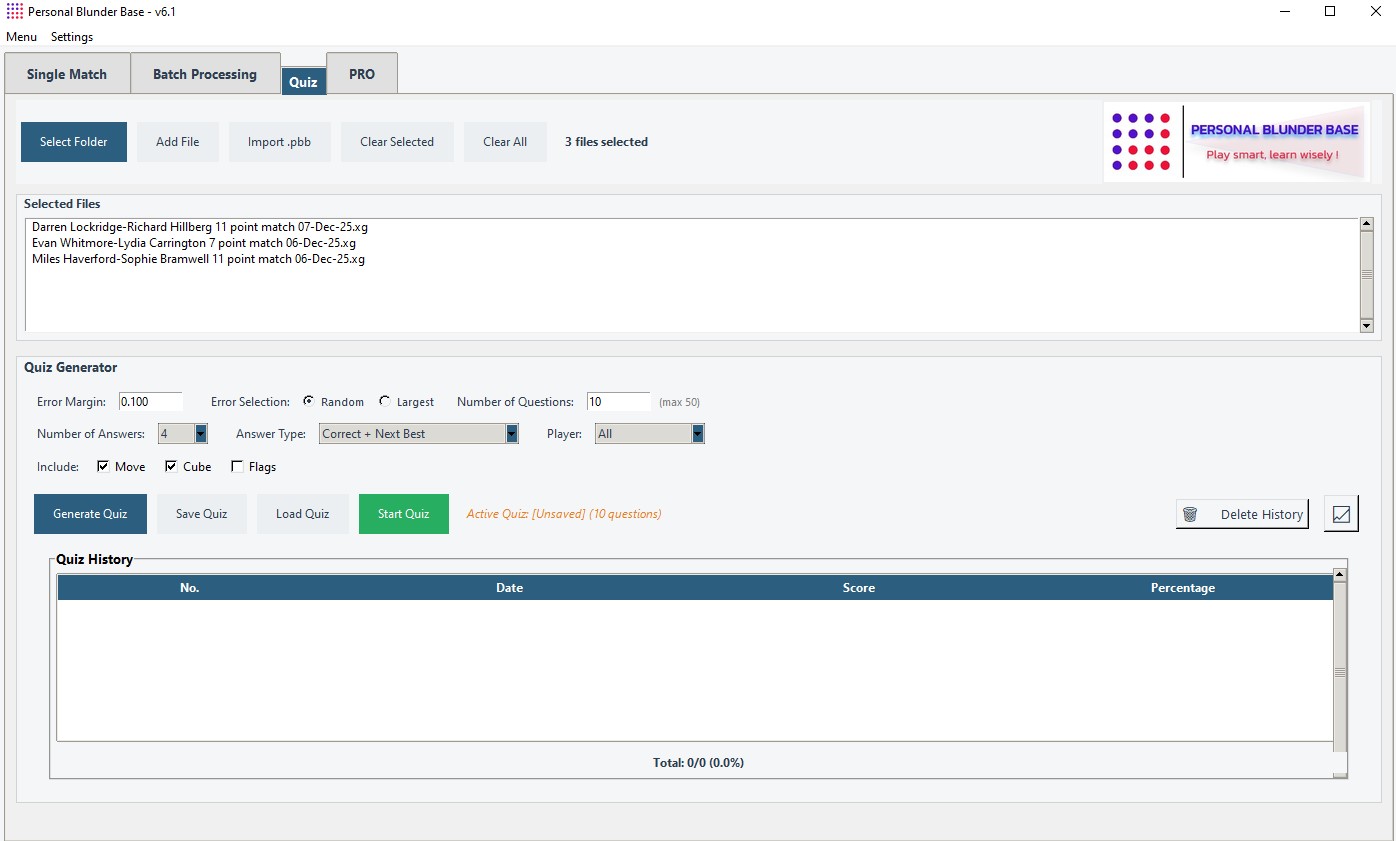Image resolution: width=1396 pixels, height=841 pixels.
Task: Click Delete History trash button
Action: pyautogui.click(x=1242, y=514)
